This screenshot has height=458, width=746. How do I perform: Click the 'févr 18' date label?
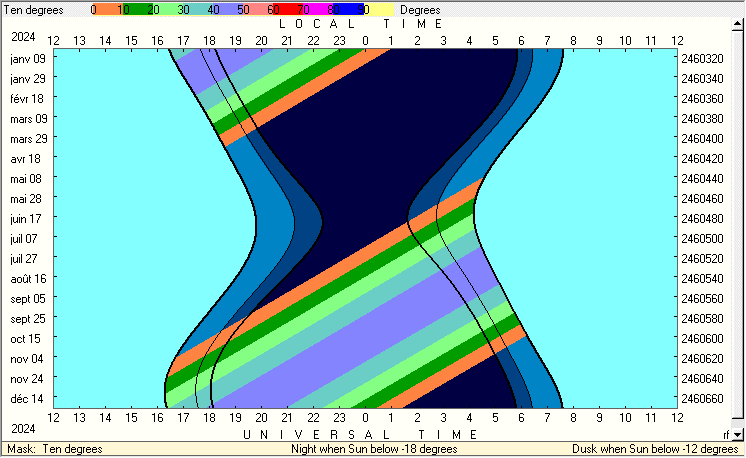[x=27, y=98]
